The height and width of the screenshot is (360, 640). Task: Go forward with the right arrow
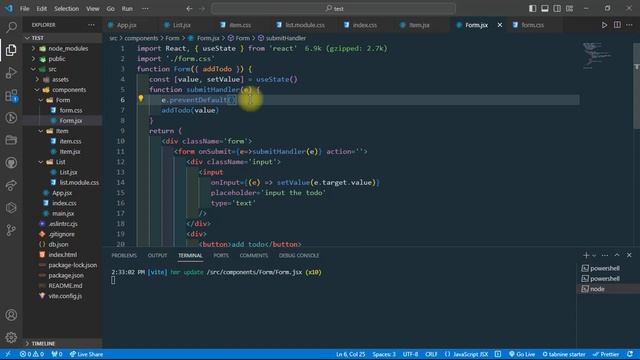point(202,8)
